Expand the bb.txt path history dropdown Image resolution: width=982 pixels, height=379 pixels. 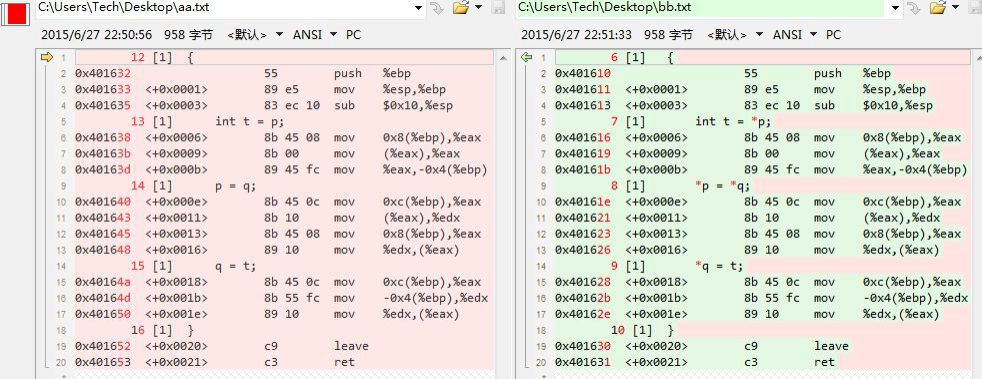tap(896, 8)
